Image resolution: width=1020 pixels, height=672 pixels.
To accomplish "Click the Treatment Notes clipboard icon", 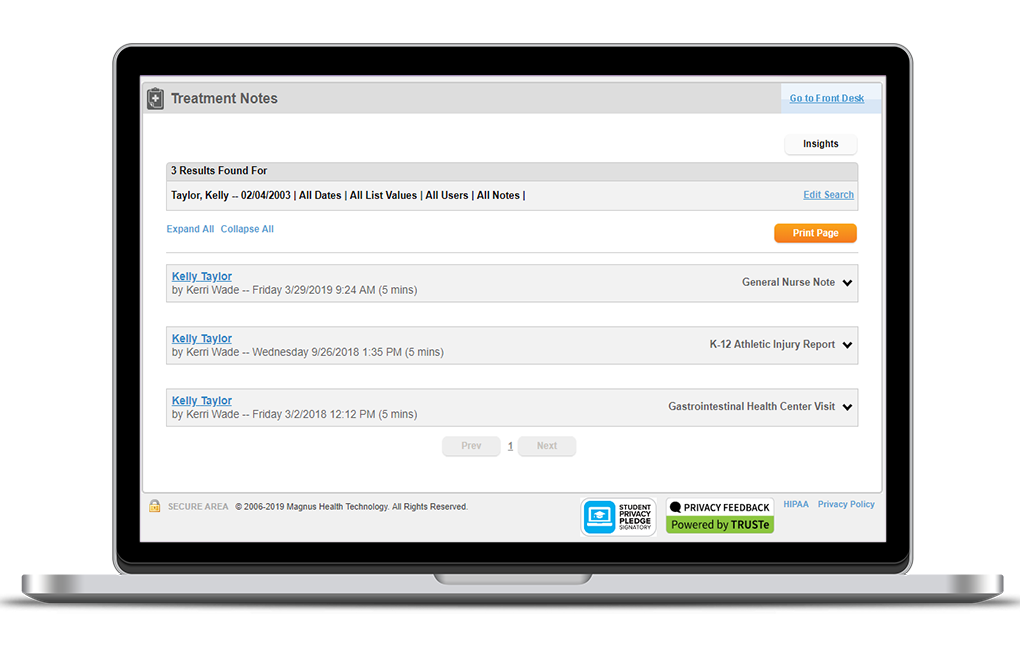I will [x=155, y=98].
